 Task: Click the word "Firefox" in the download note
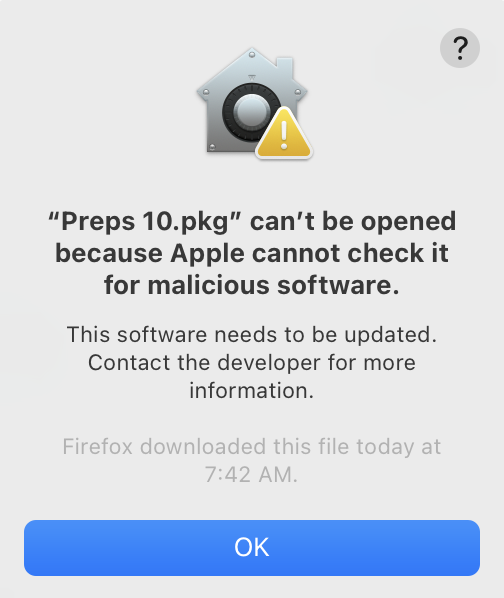click(98, 446)
